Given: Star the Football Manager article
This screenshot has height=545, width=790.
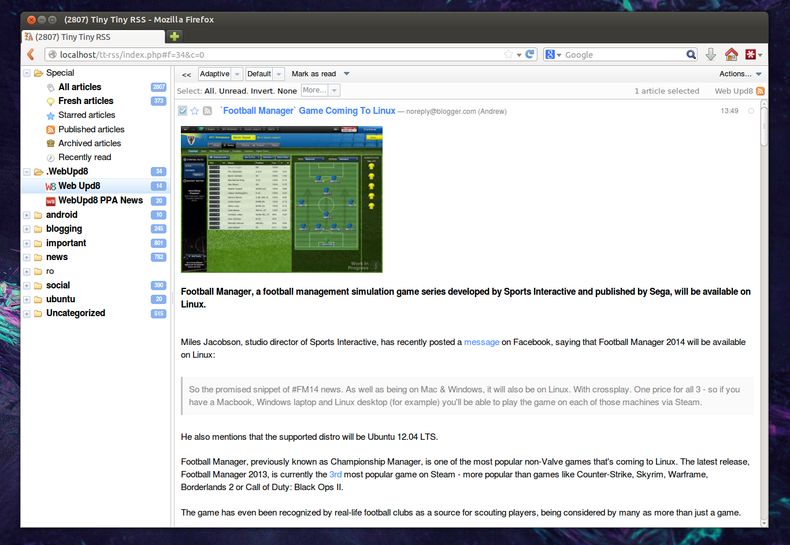Looking at the screenshot, I should (x=194, y=111).
